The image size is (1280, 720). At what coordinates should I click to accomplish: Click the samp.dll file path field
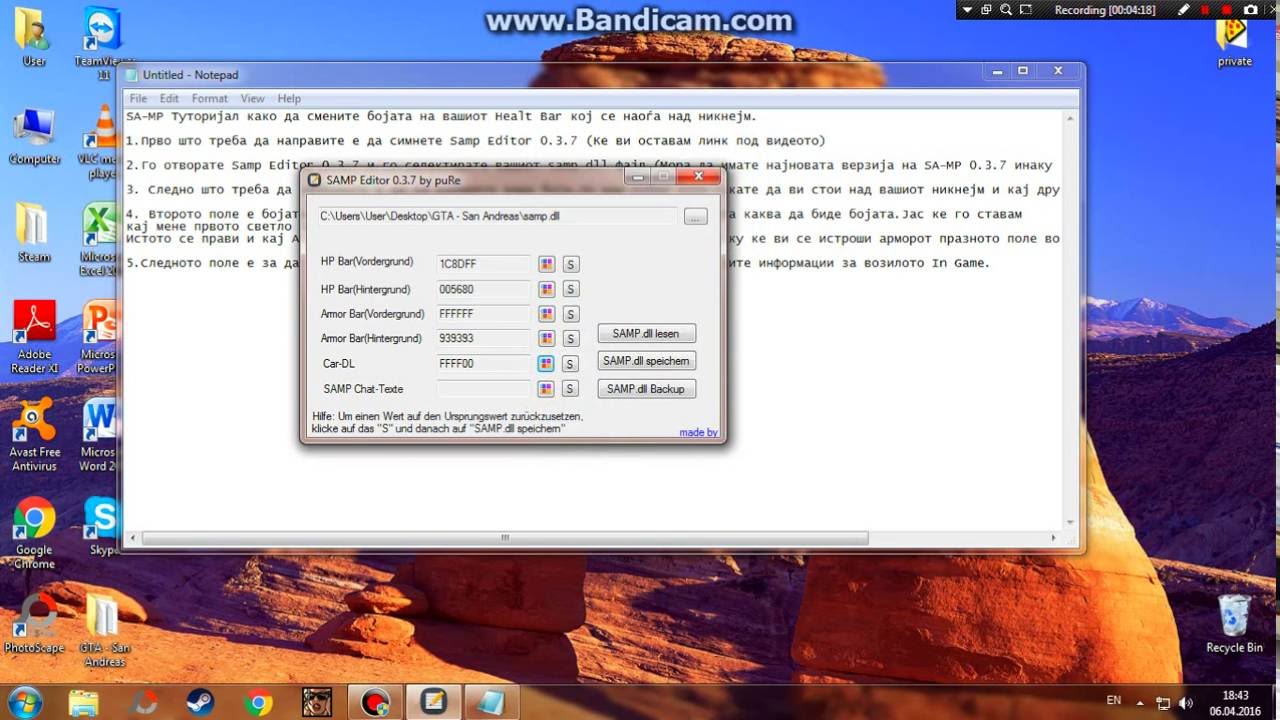pos(497,216)
